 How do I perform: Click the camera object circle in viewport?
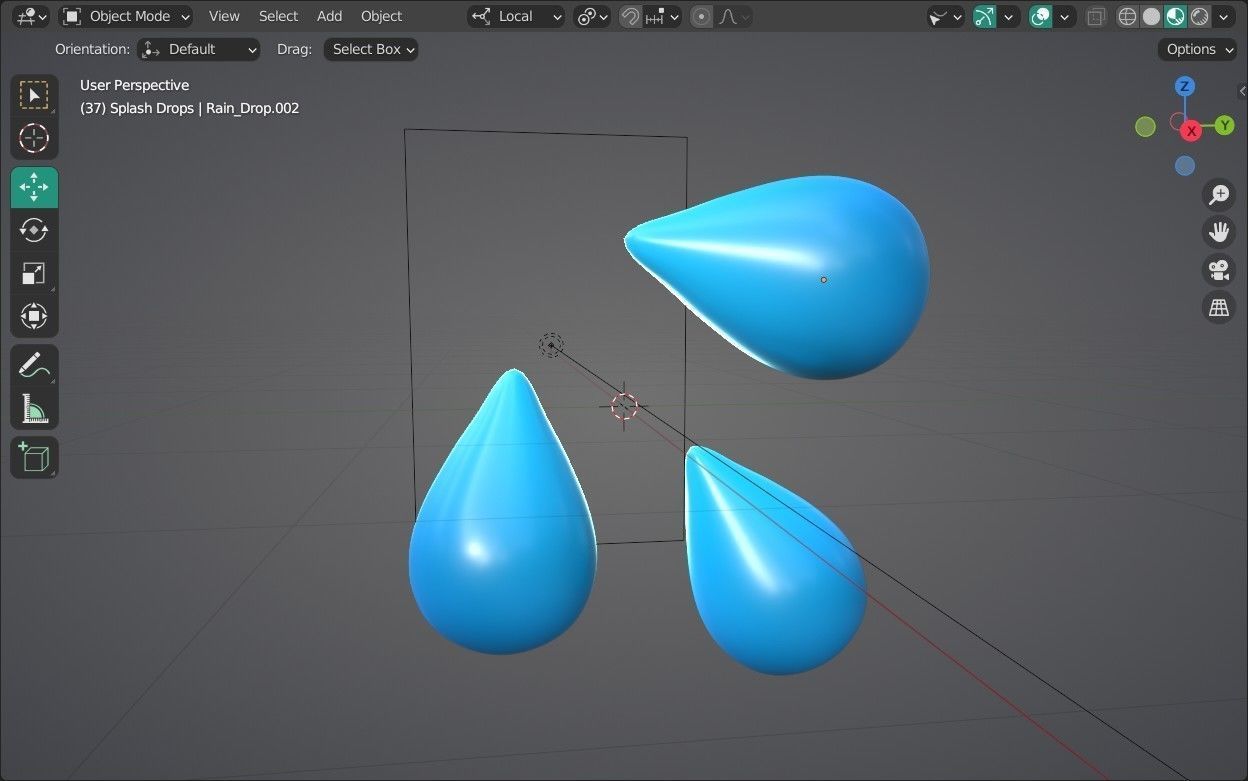pyautogui.click(x=551, y=345)
